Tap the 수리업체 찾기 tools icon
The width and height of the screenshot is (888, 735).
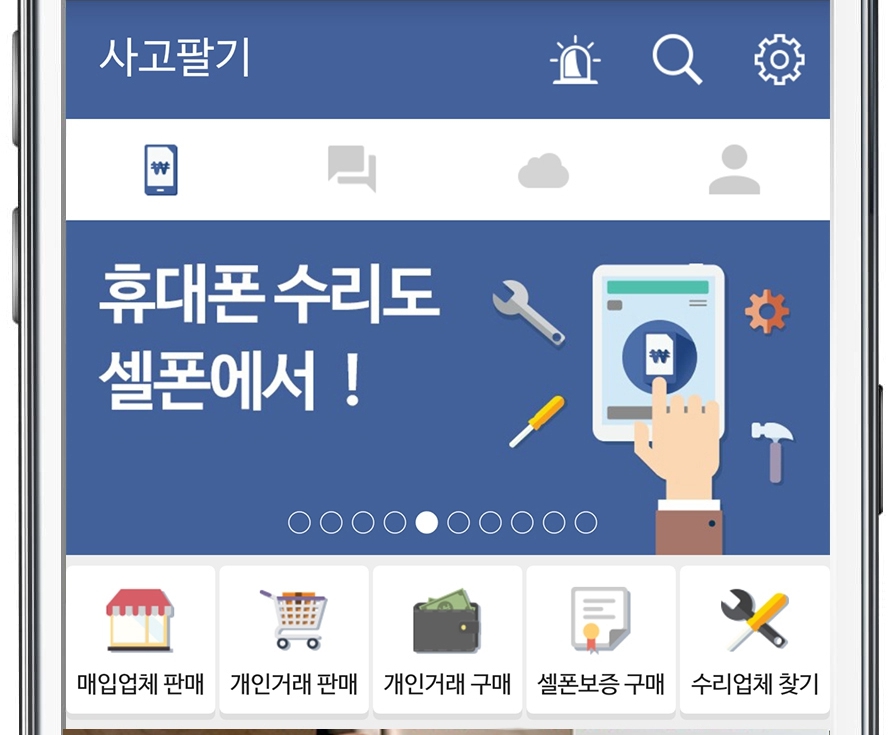click(754, 620)
